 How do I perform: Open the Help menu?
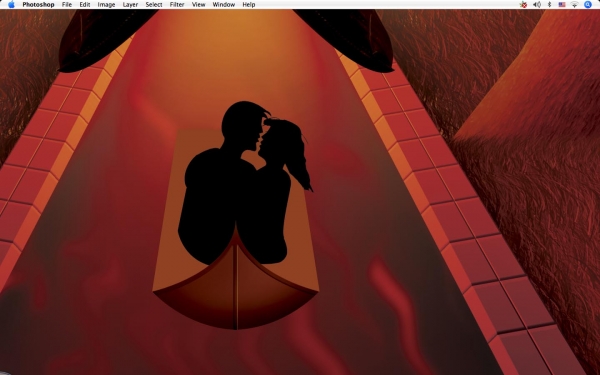click(x=249, y=5)
